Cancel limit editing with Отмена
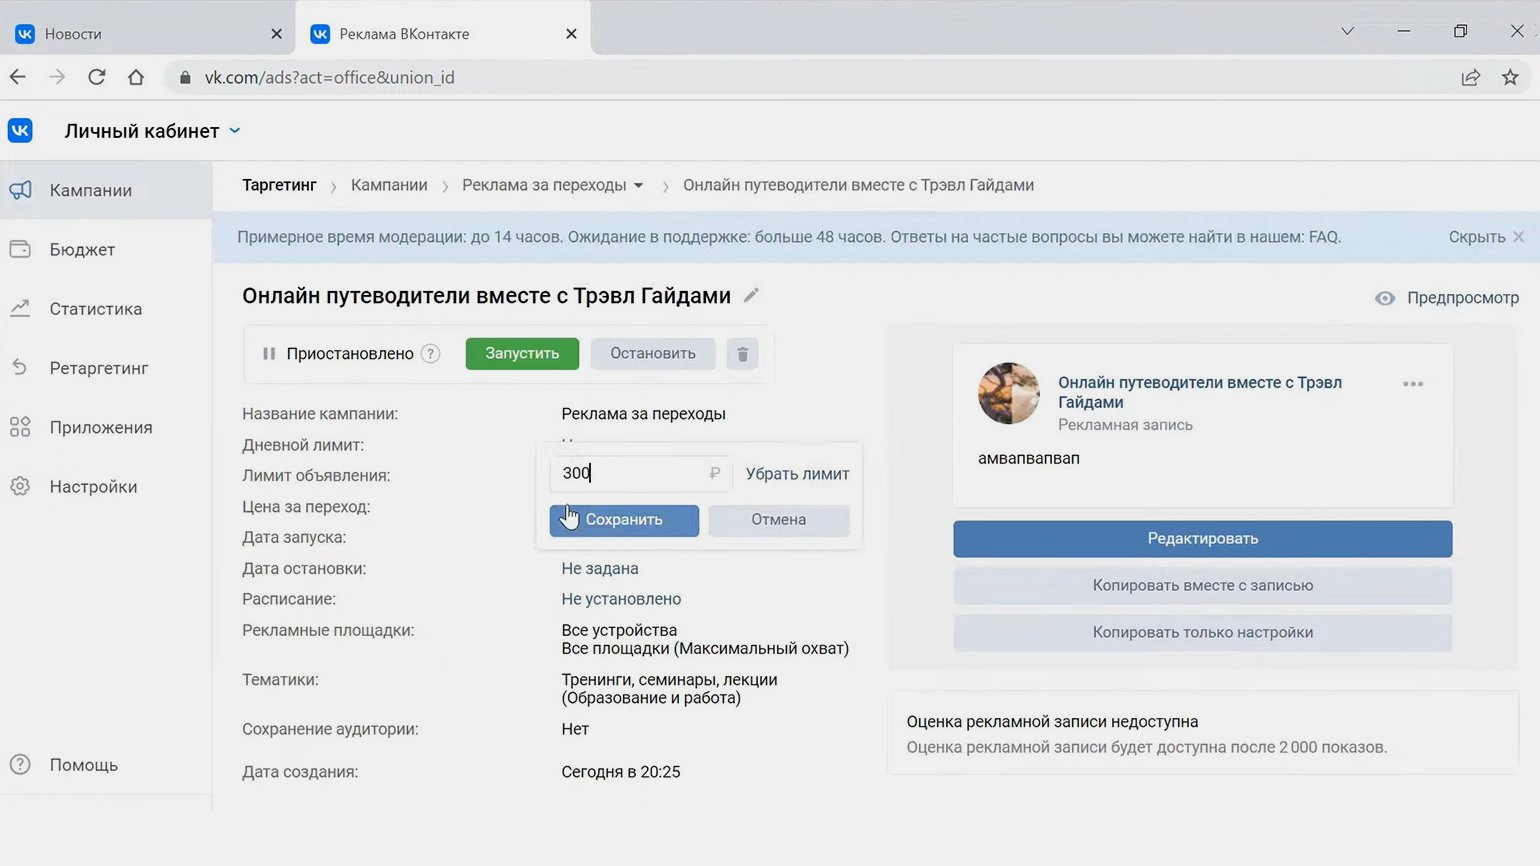Viewport: 1540px width, 866px height. tap(779, 520)
